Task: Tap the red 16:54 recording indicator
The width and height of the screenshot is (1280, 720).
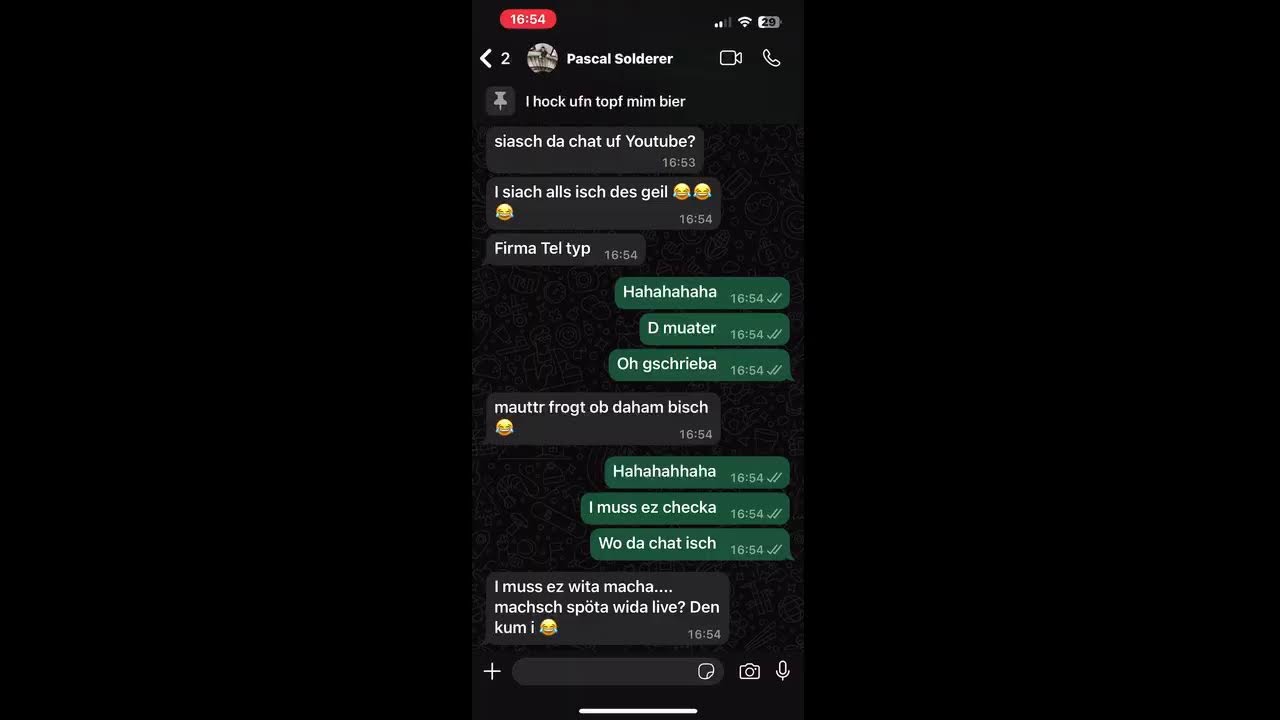Action: [528, 19]
